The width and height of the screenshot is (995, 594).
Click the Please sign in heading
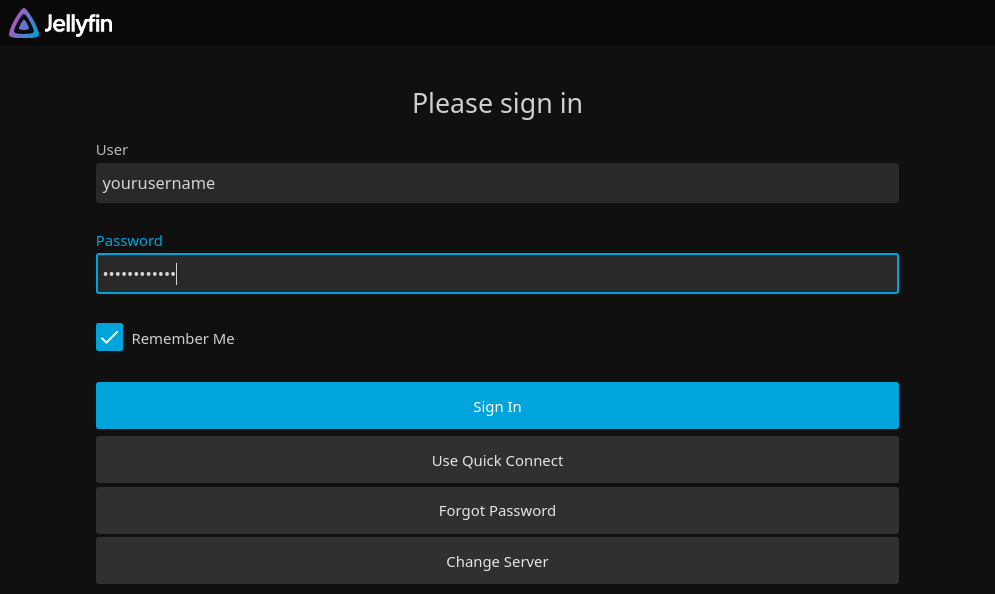pos(497,103)
